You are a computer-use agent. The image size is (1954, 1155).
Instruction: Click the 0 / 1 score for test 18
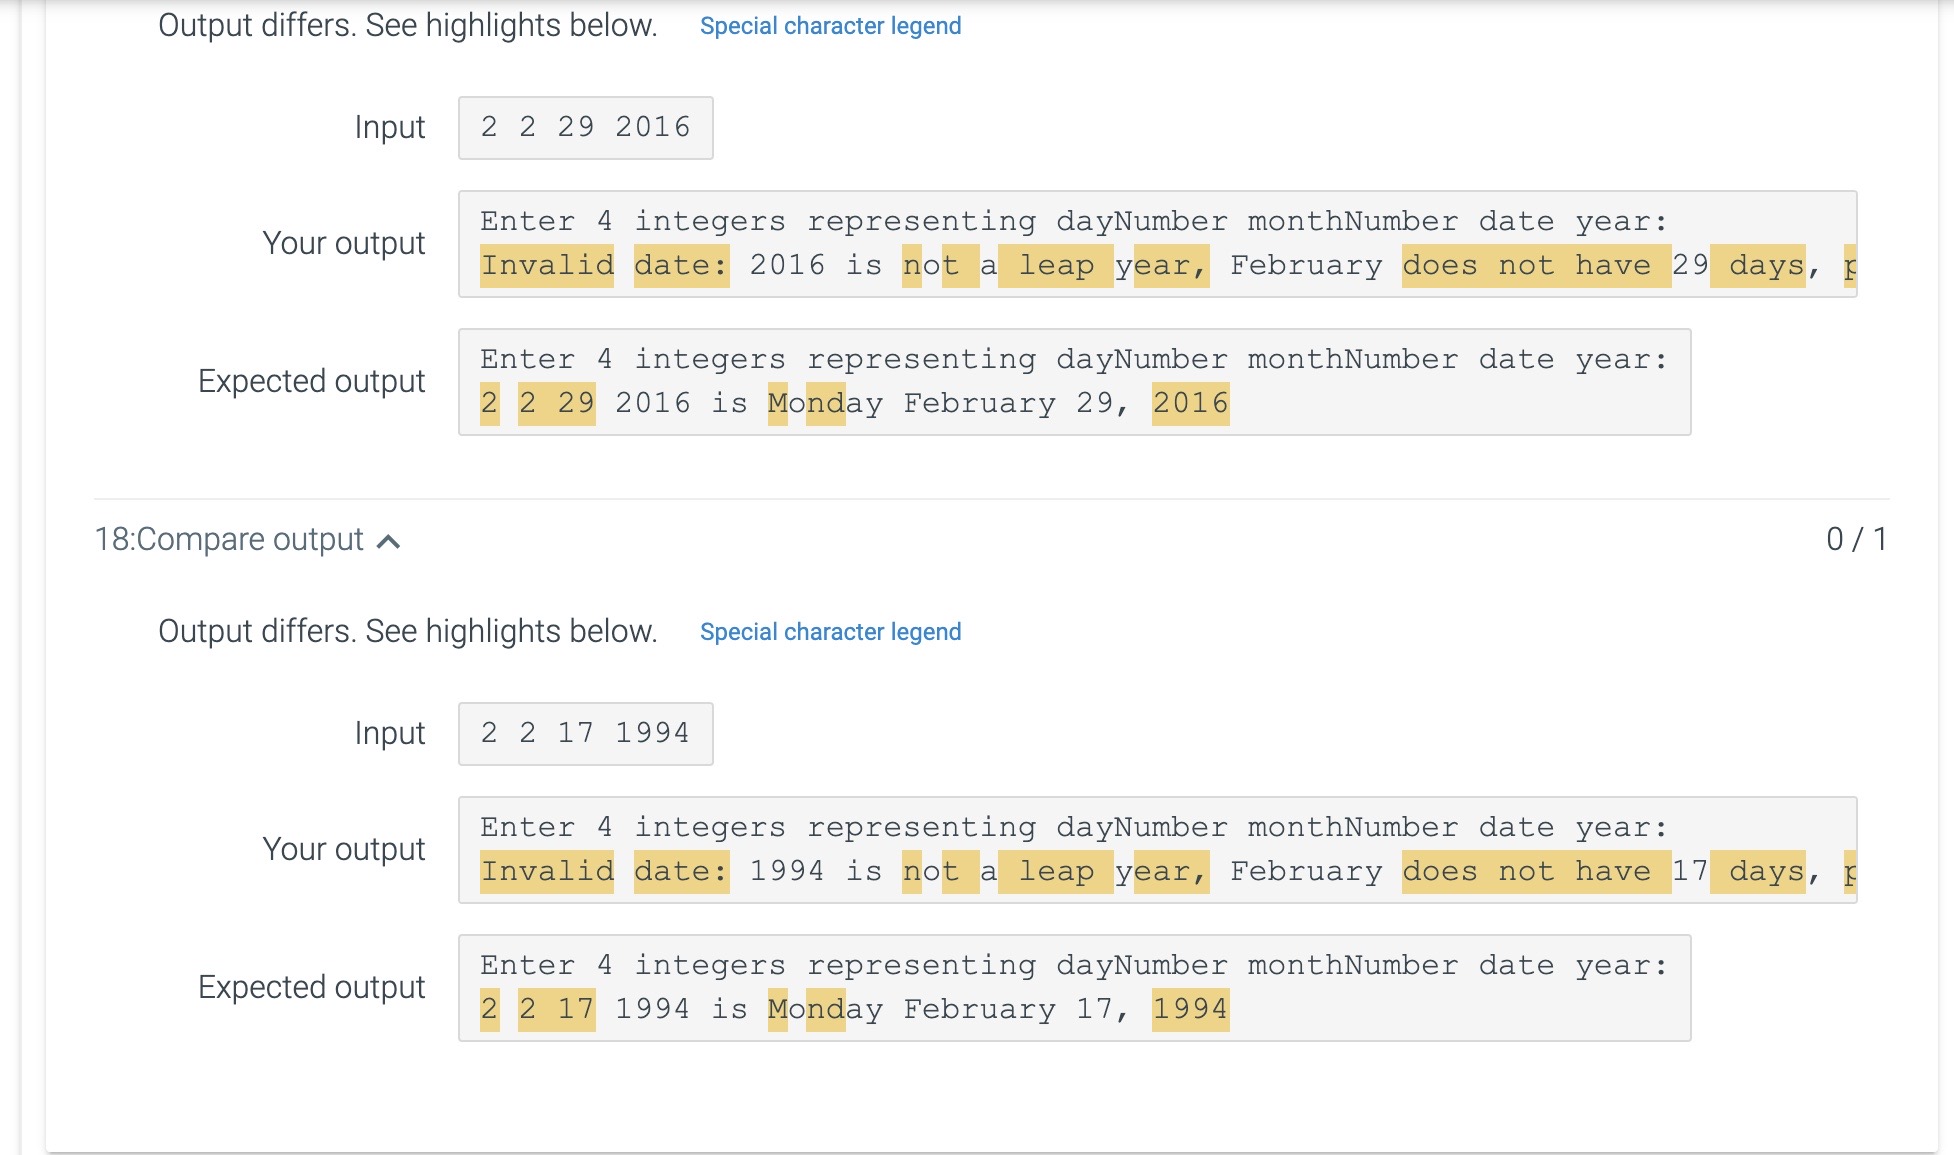click(x=1855, y=539)
